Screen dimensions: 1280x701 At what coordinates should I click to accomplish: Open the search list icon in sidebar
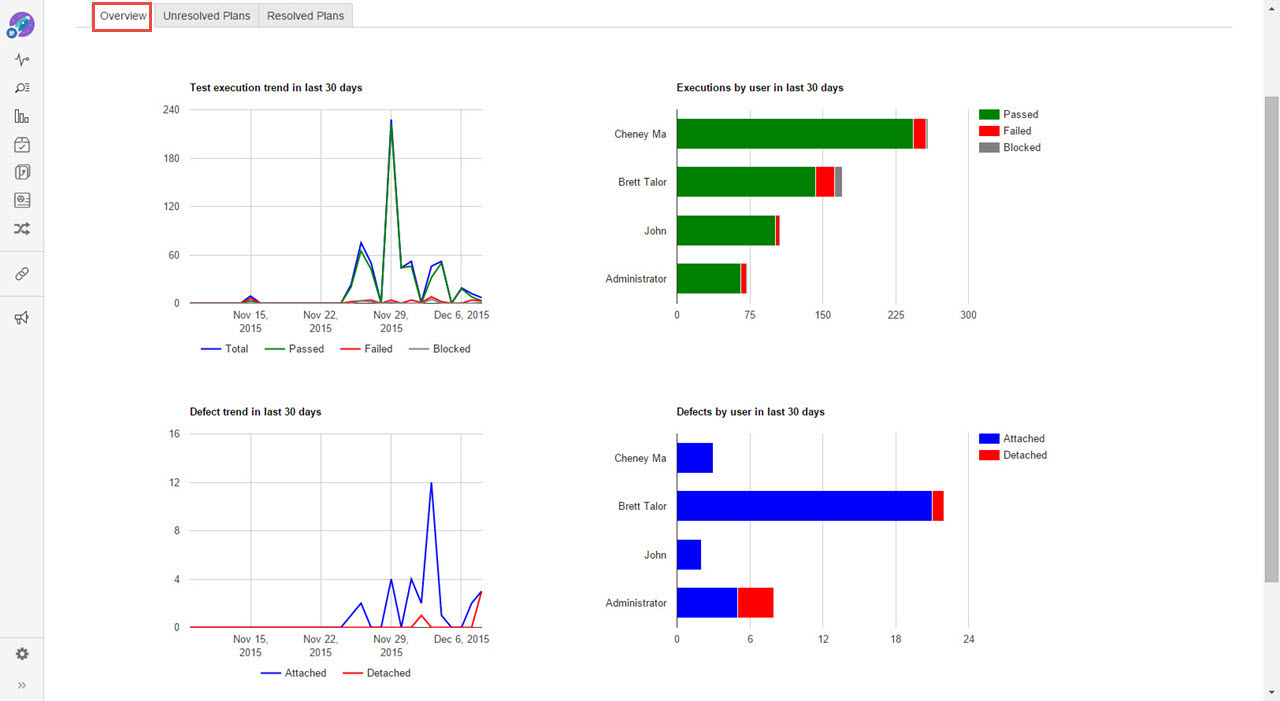pos(22,88)
